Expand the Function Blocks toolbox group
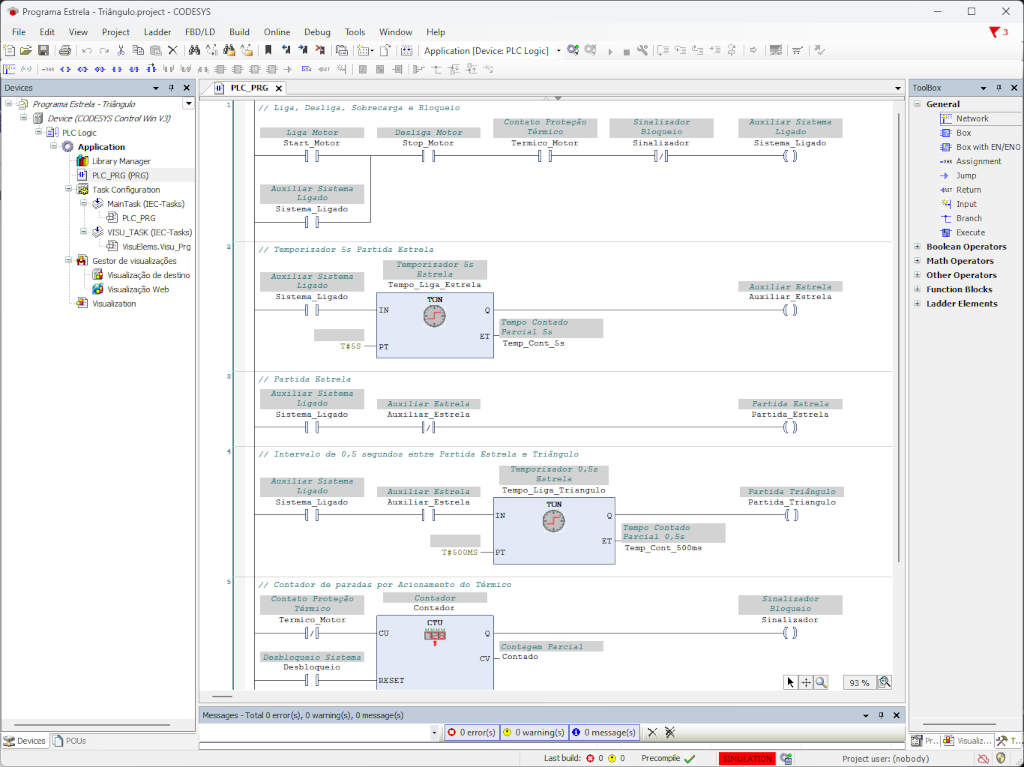 point(917,289)
